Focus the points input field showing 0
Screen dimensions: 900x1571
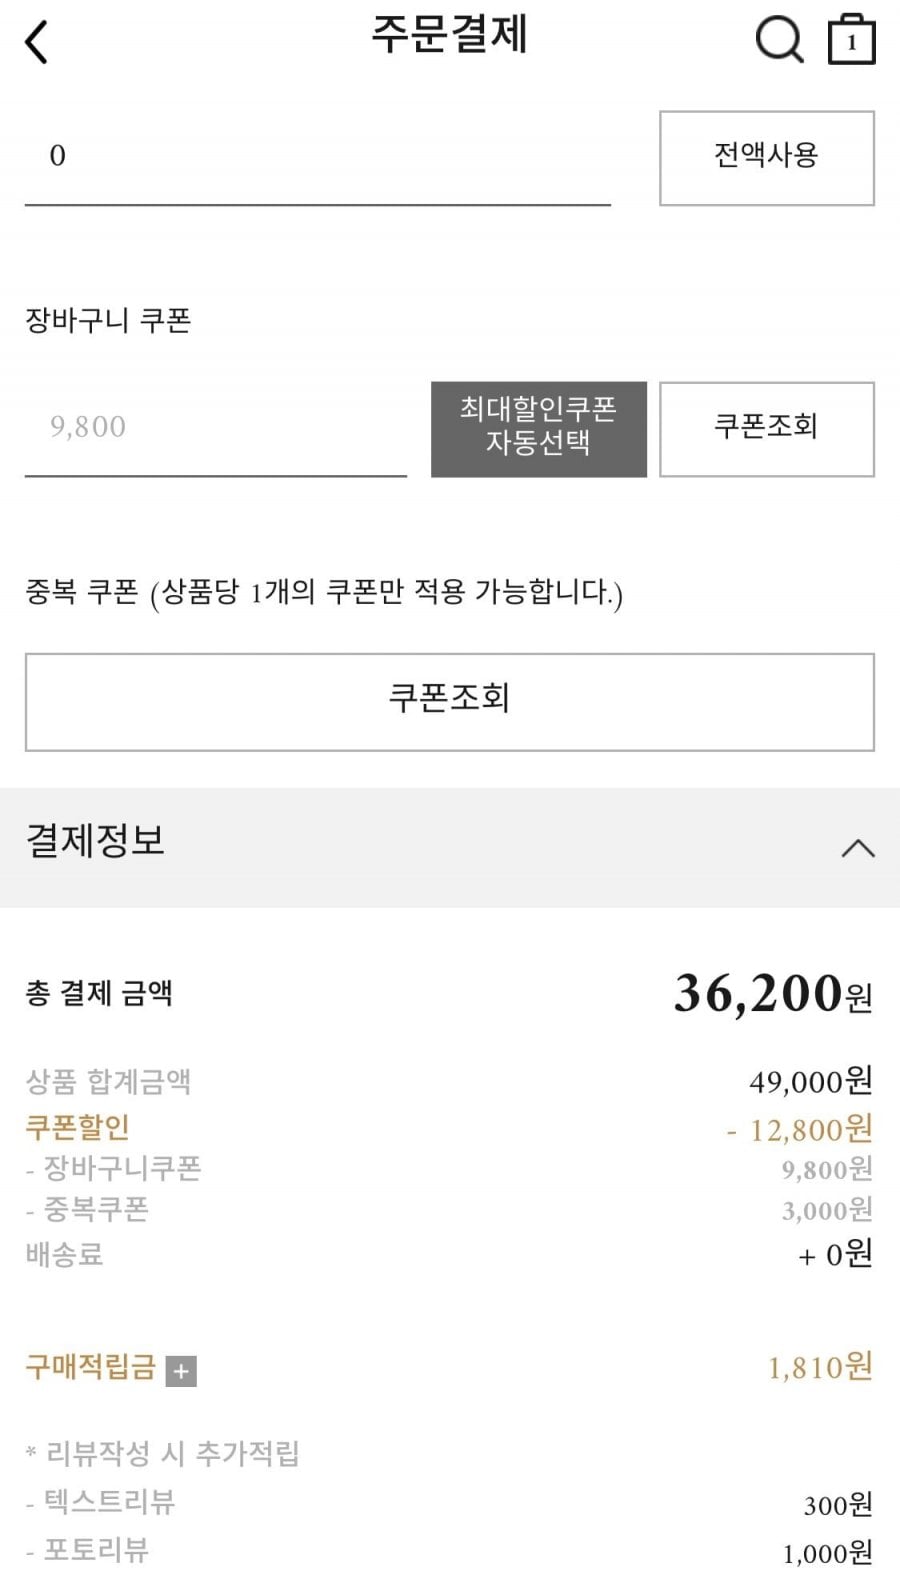coord(317,157)
